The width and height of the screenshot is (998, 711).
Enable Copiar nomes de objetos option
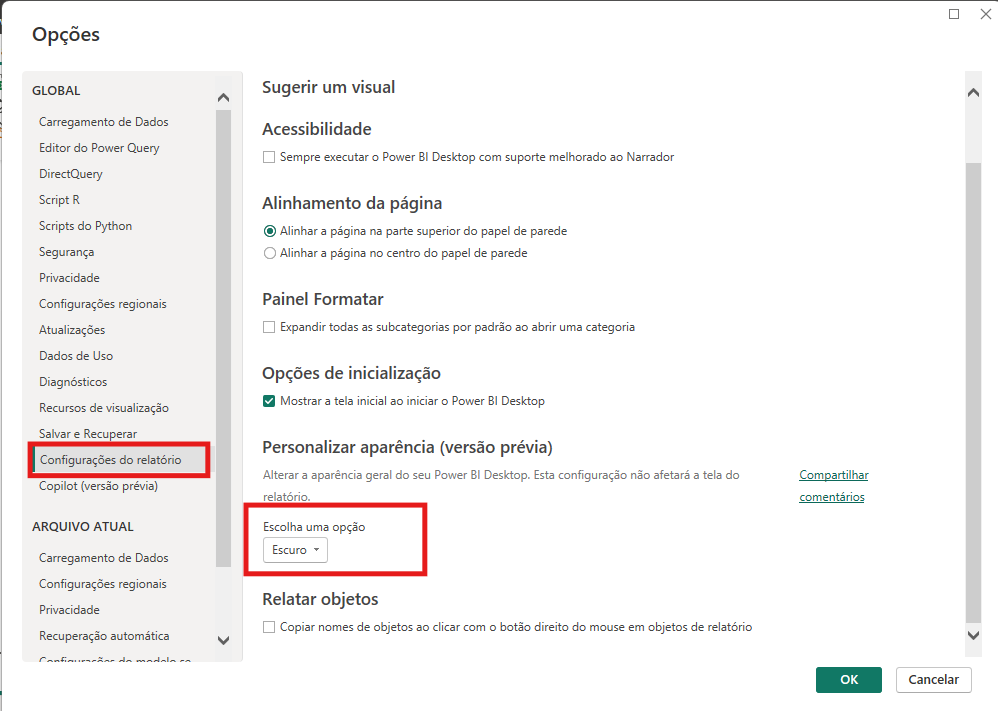268,625
